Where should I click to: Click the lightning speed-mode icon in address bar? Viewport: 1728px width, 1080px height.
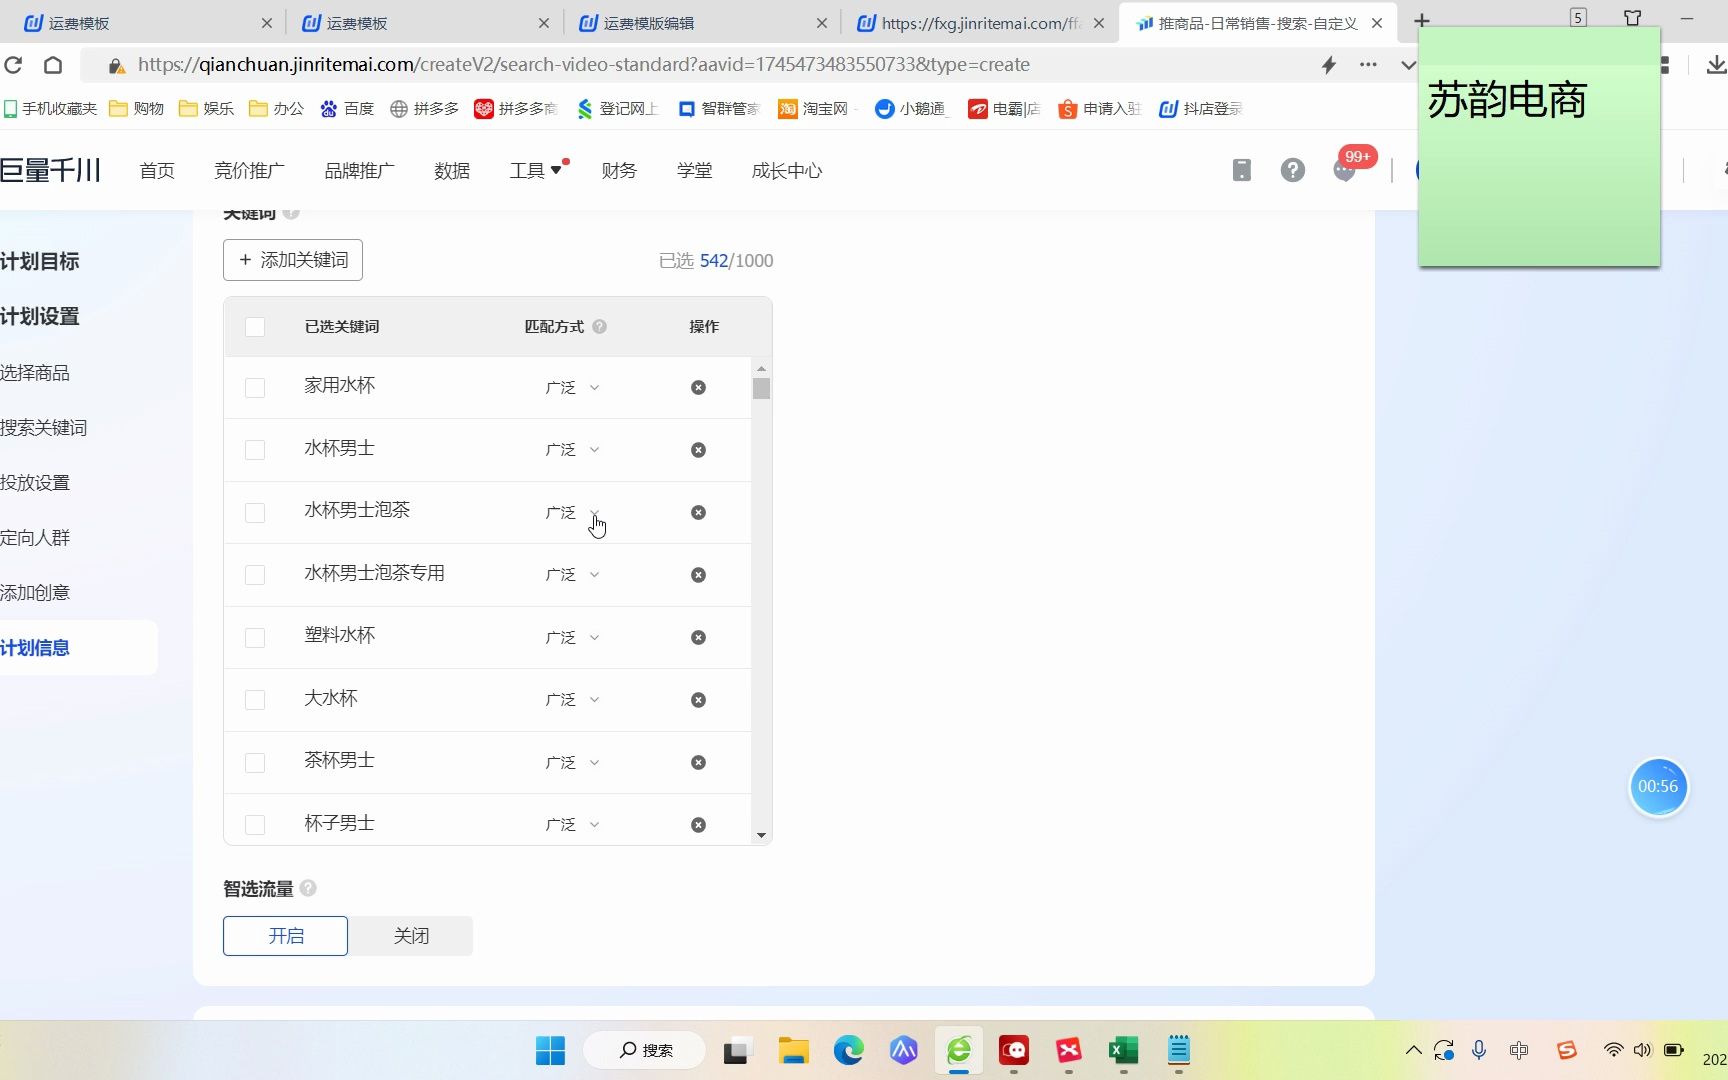1328,65
